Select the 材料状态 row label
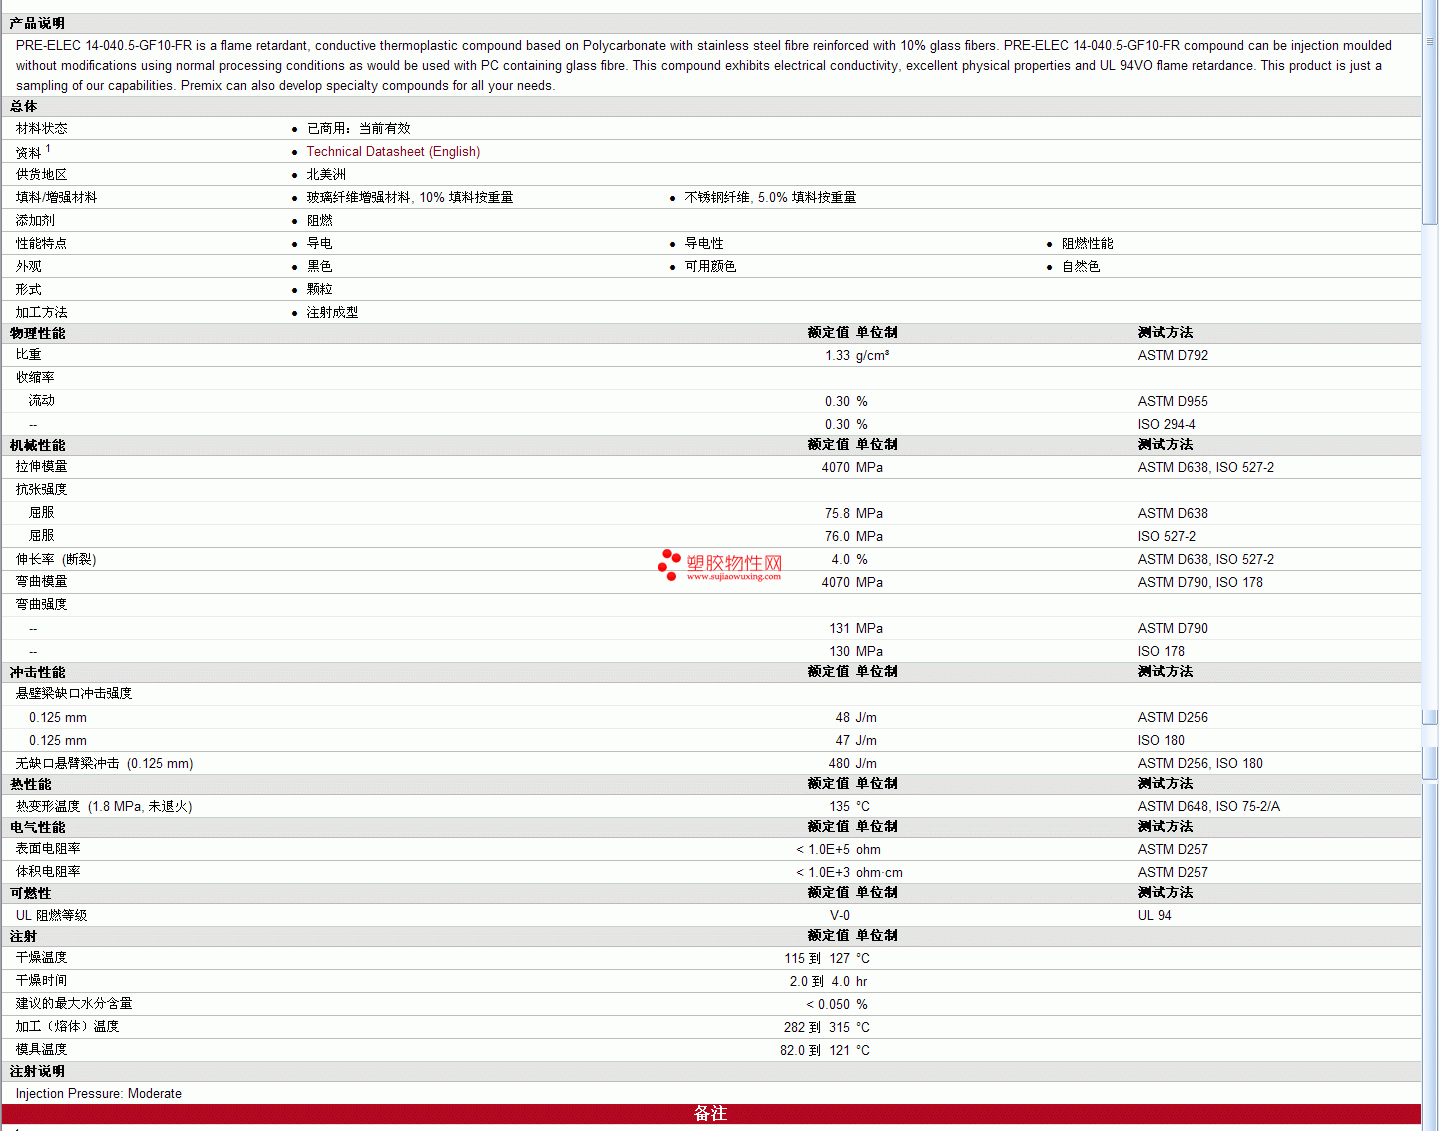1440x1131 pixels. (x=41, y=129)
